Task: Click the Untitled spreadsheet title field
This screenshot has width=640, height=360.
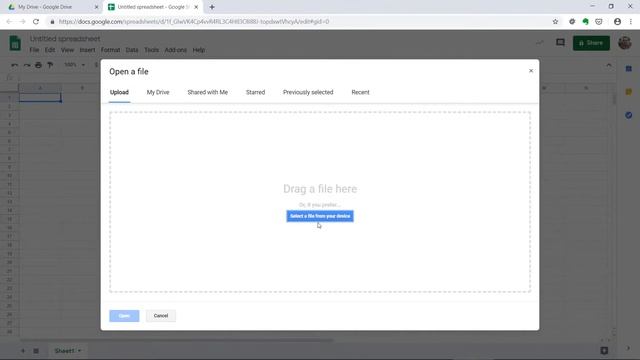Action: point(65,39)
